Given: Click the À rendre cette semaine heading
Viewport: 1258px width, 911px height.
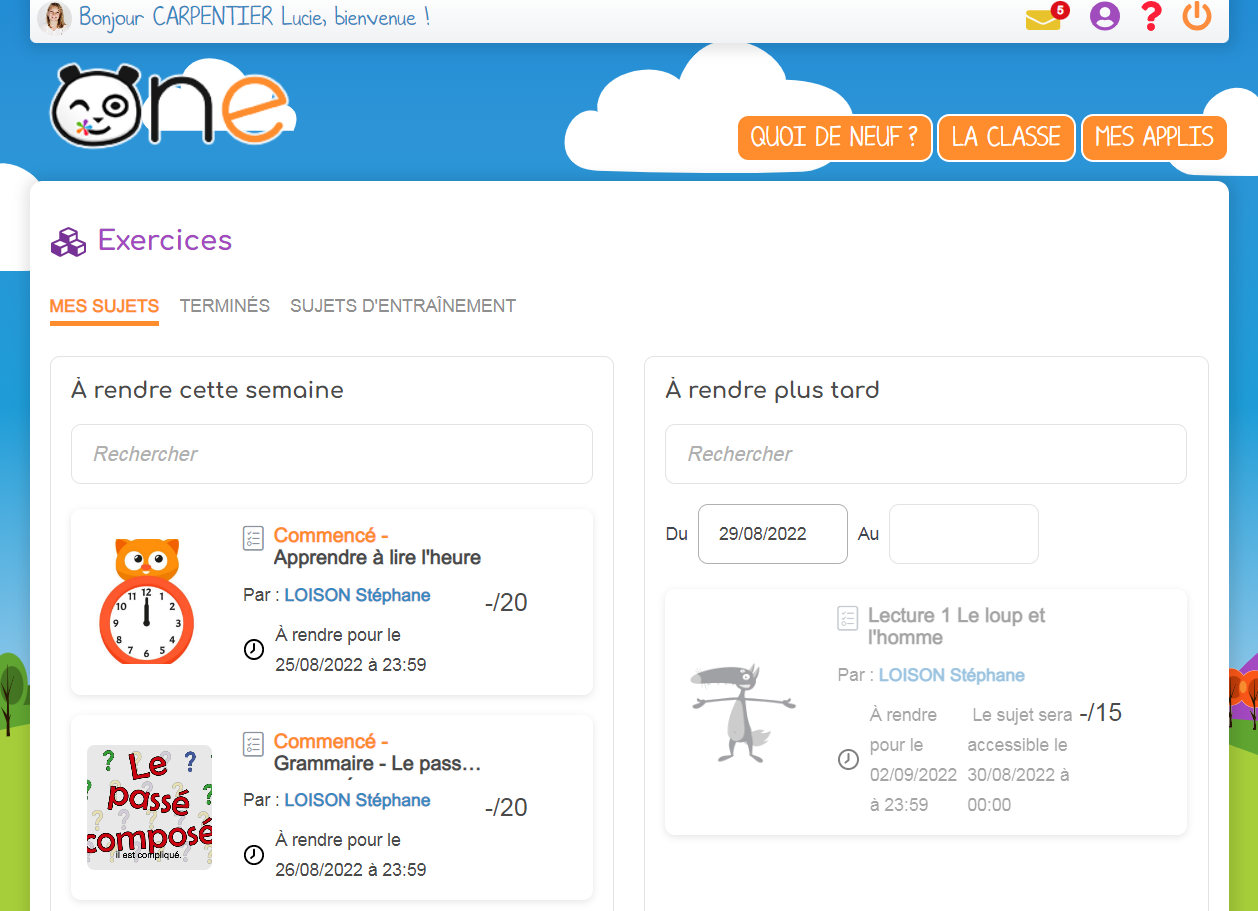Looking at the screenshot, I should point(207,390).
